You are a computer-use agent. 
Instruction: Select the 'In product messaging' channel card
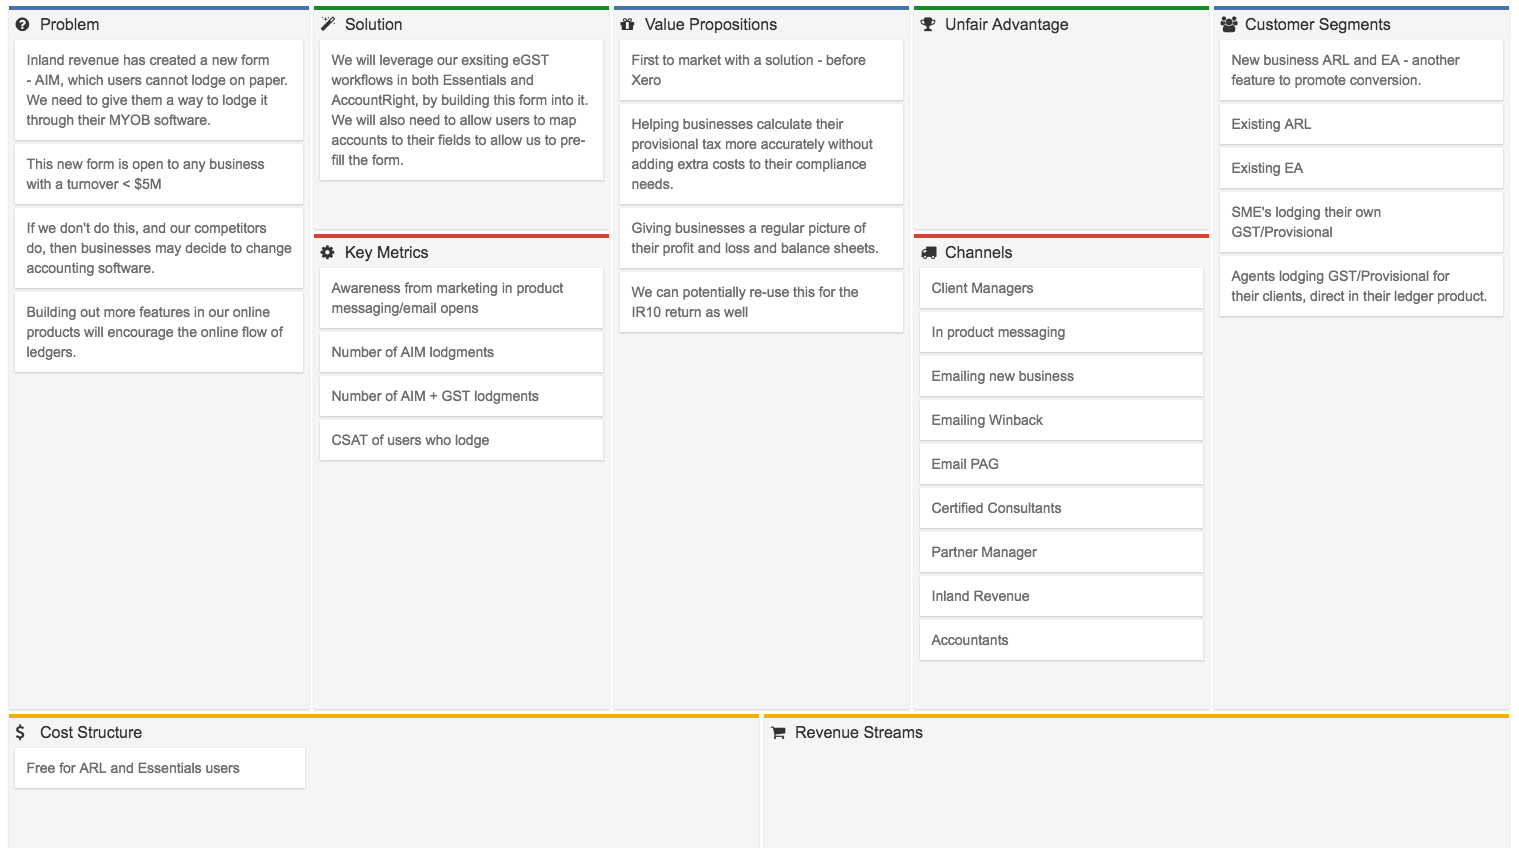click(1061, 332)
